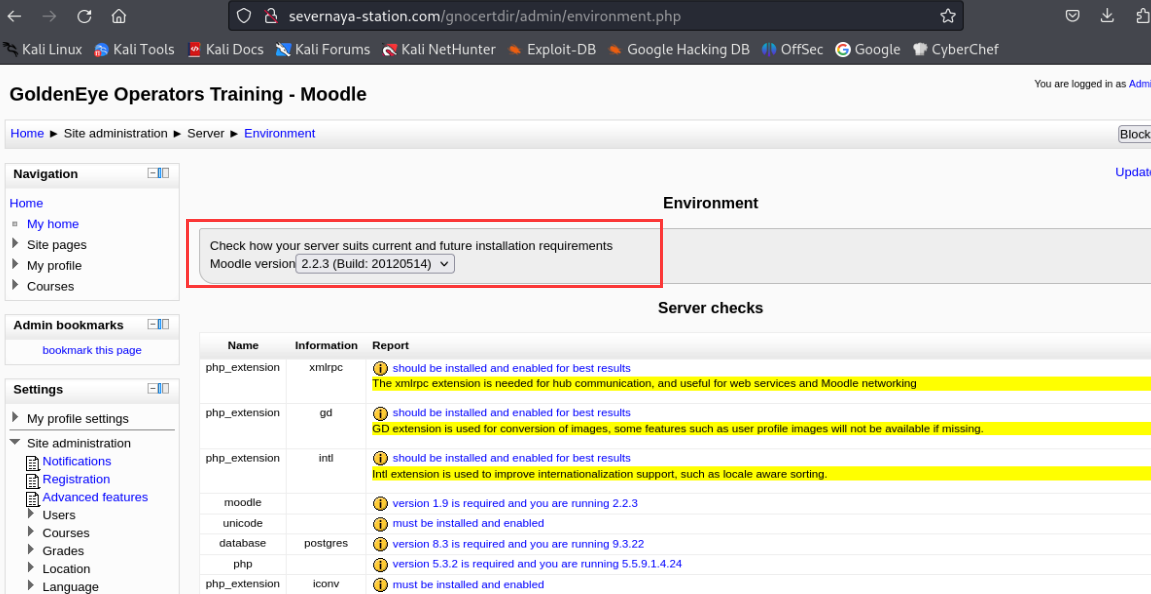Click 'bookmark this page' link
This screenshot has width=1151, height=594.
[x=92, y=350]
